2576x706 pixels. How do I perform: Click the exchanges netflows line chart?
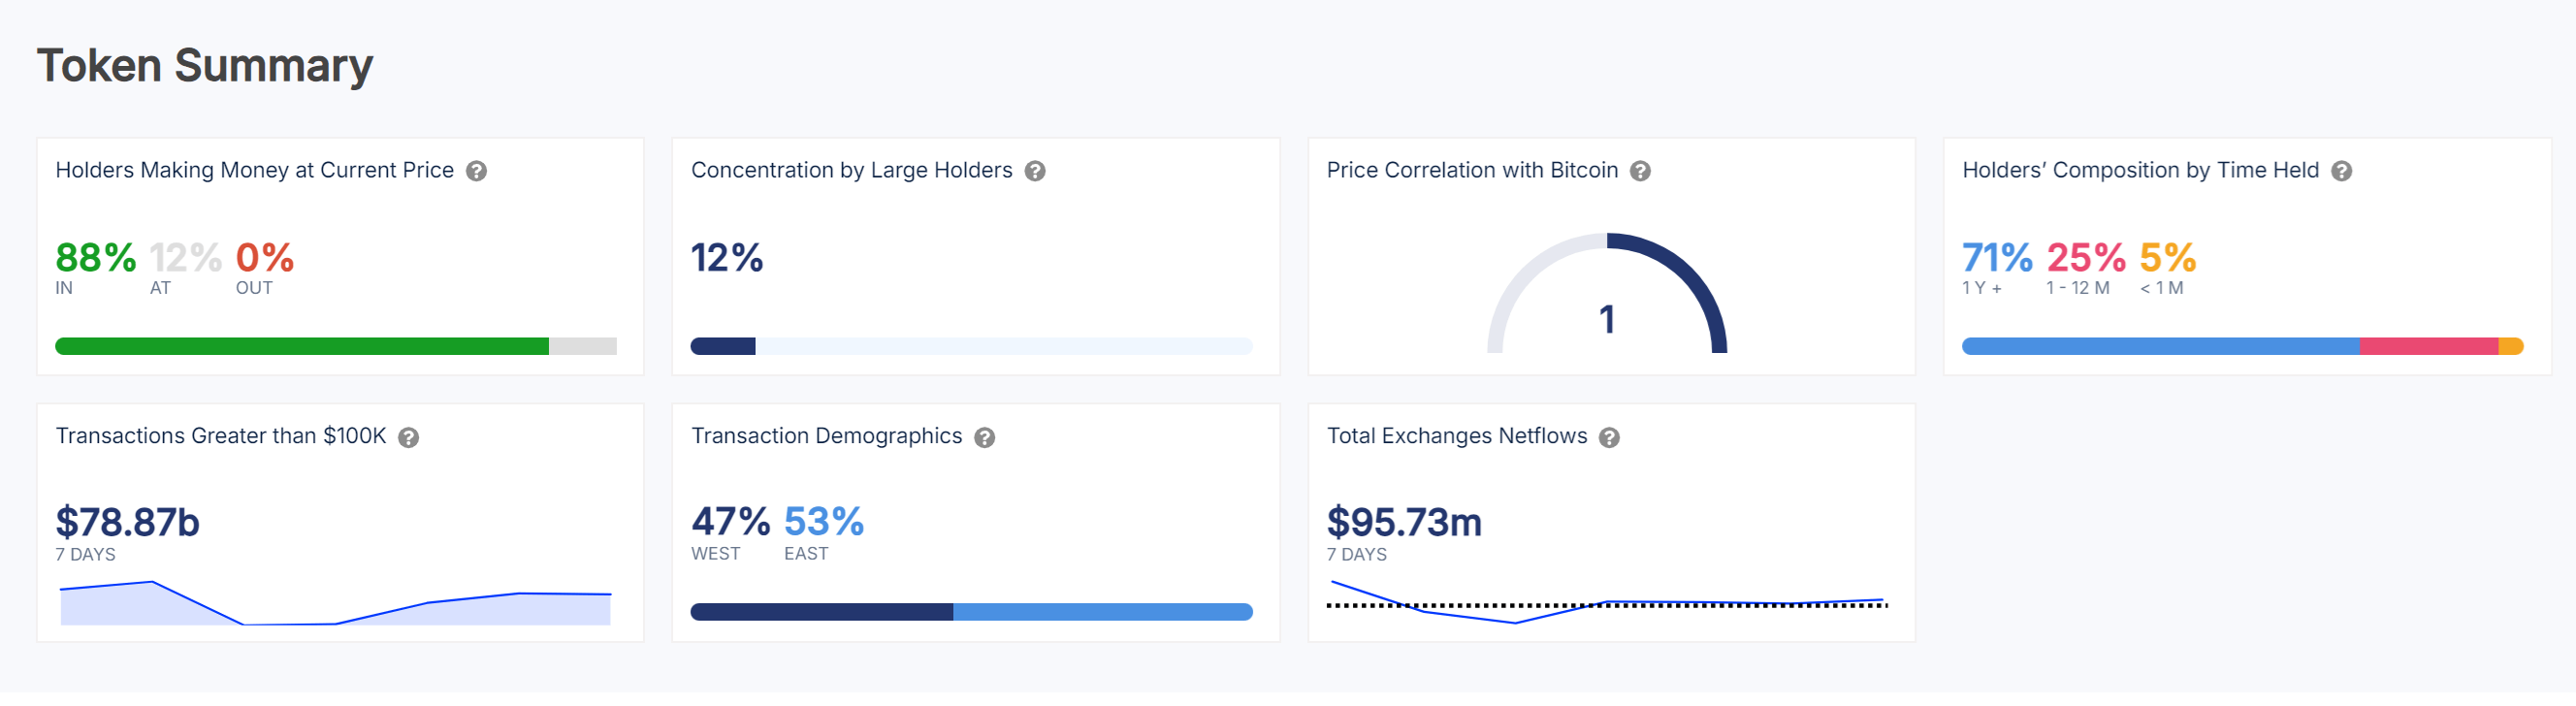(1606, 603)
